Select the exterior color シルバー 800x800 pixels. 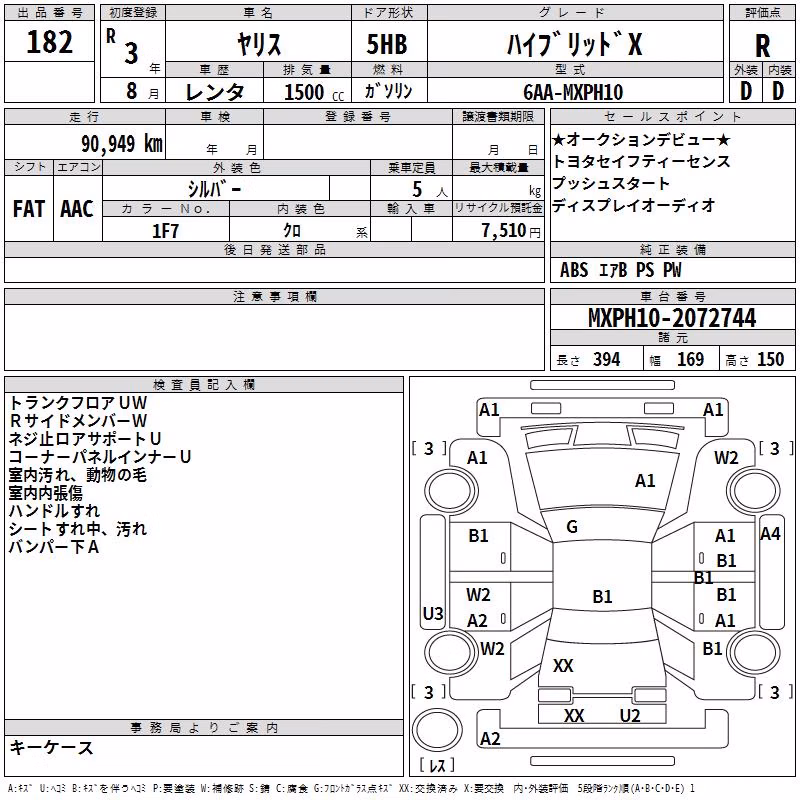coord(214,189)
